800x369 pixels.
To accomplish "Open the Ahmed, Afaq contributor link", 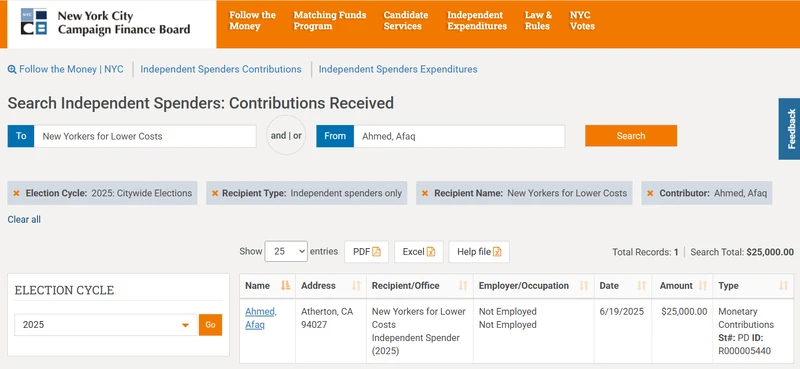I will 261,318.
